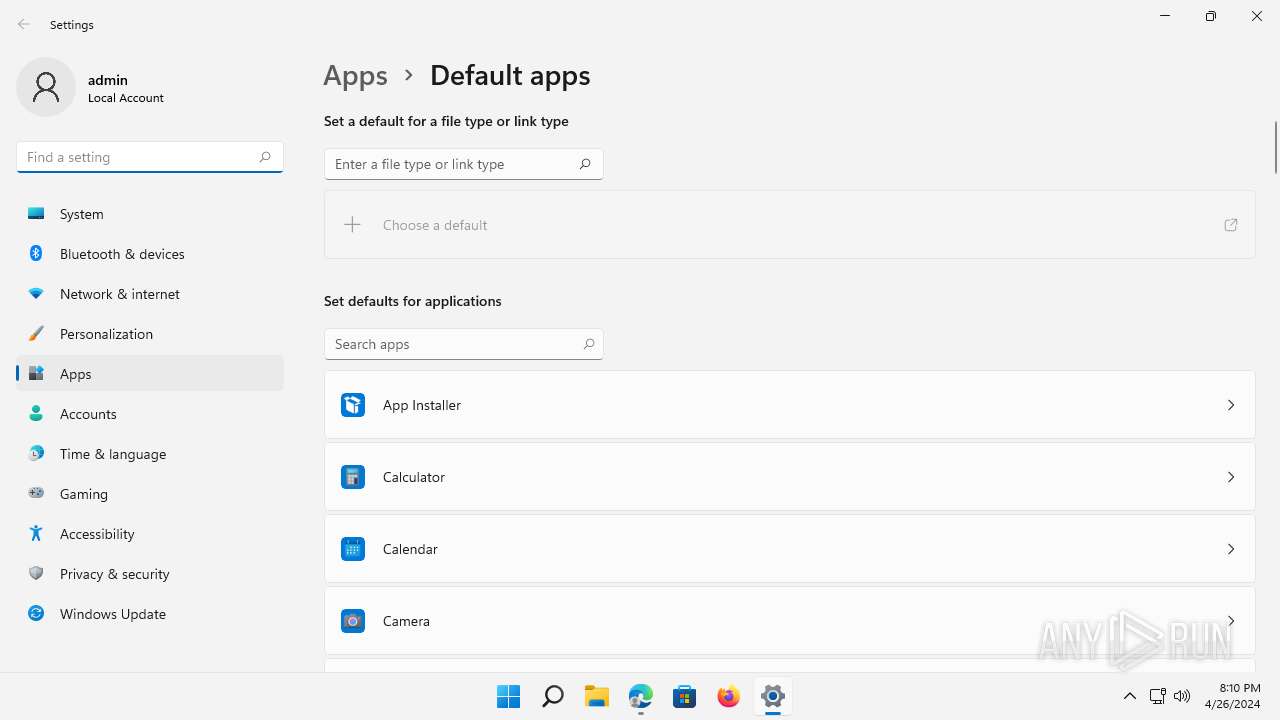Open Microsoft Store from taskbar

click(x=685, y=696)
